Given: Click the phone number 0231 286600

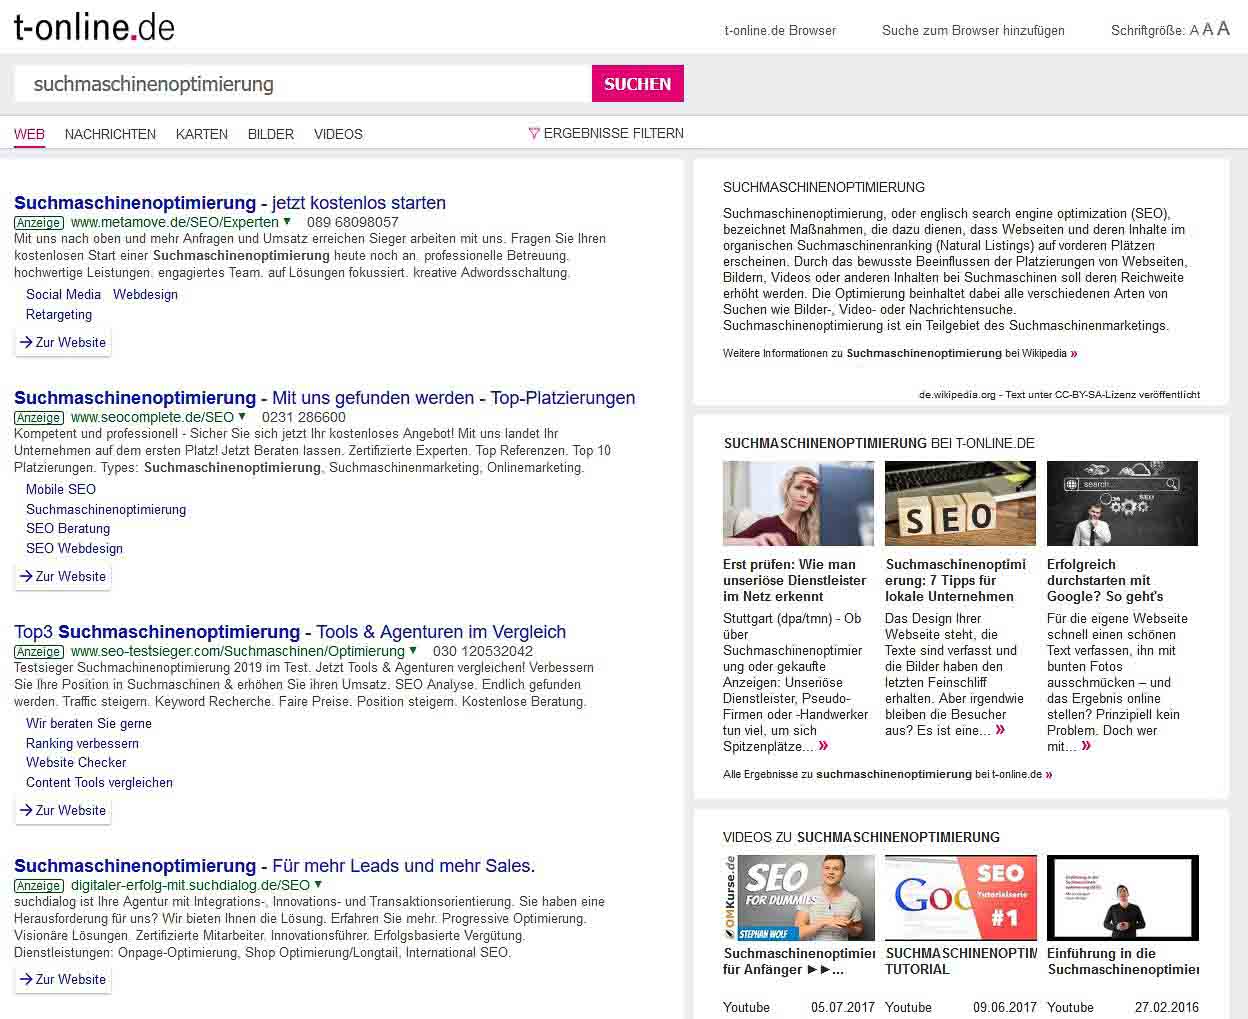Looking at the screenshot, I should click(304, 417).
